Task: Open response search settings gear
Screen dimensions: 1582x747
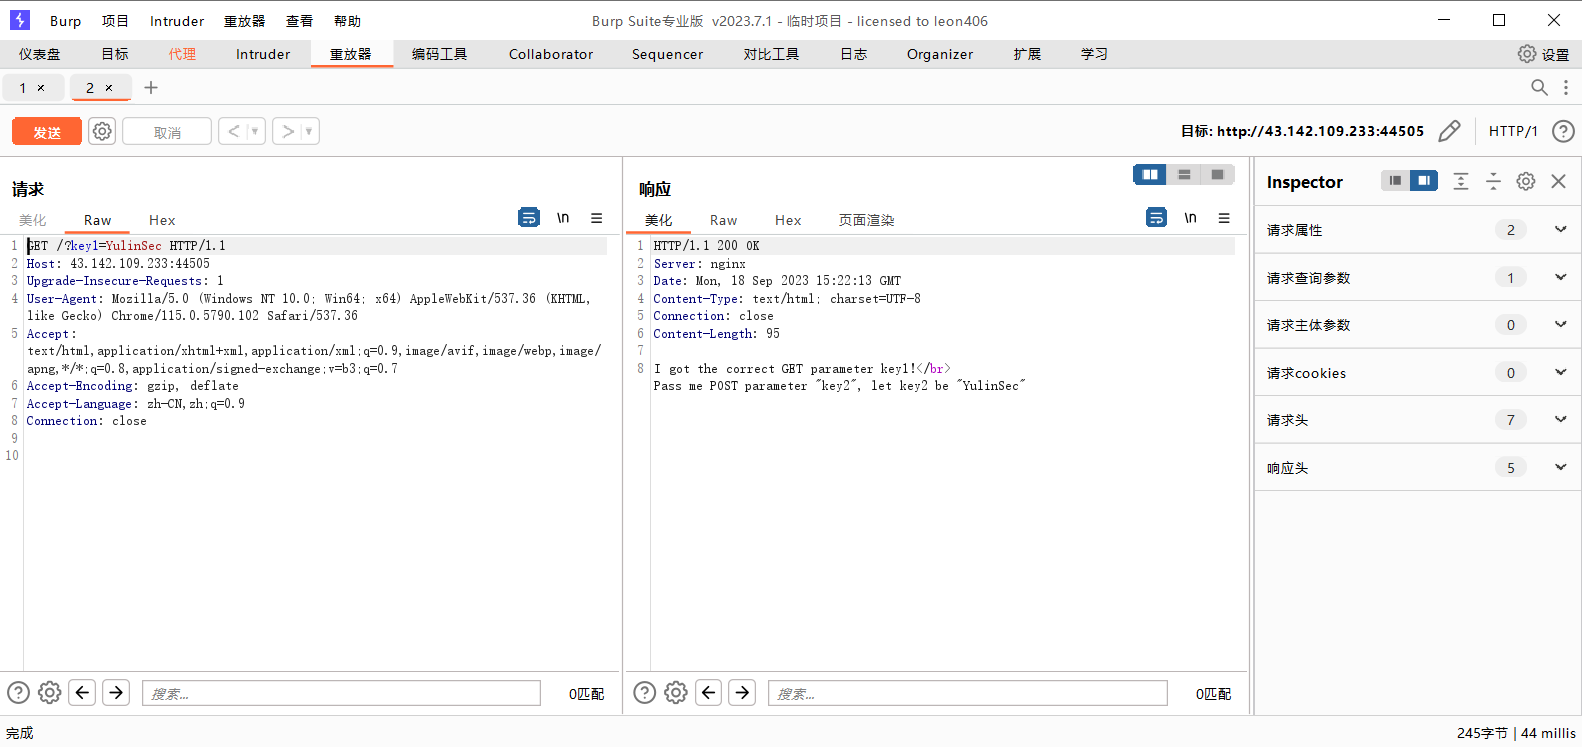Action: pyautogui.click(x=676, y=692)
